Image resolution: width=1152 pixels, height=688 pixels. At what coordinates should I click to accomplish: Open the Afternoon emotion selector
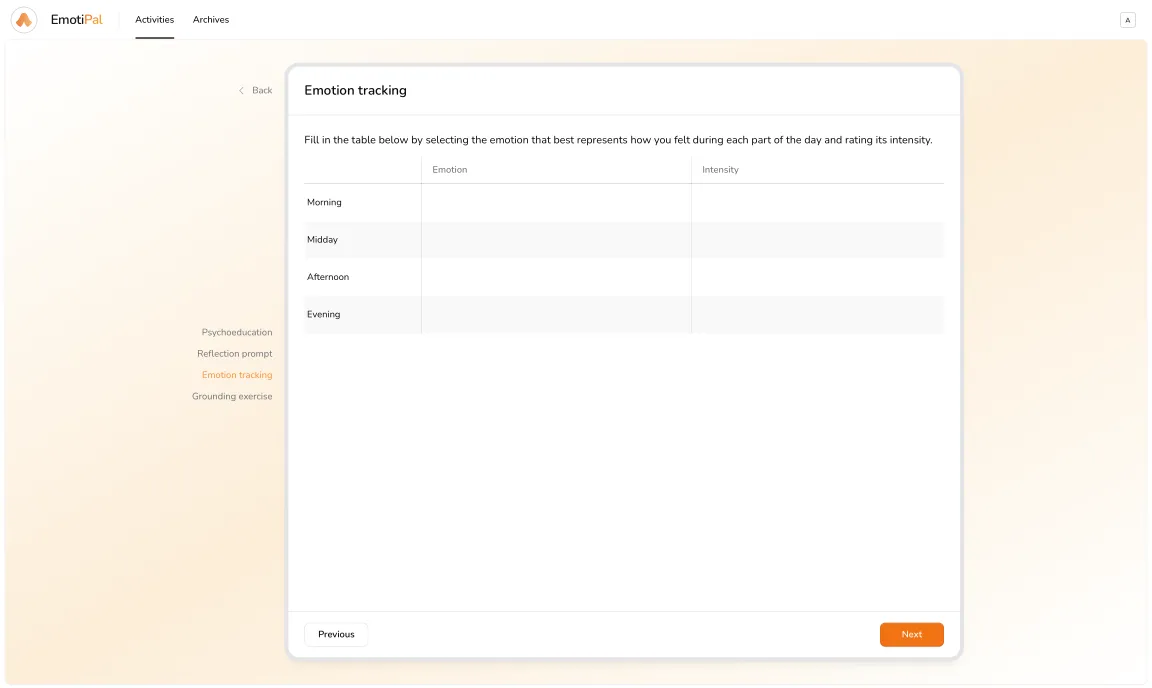(x=556, y=277)
